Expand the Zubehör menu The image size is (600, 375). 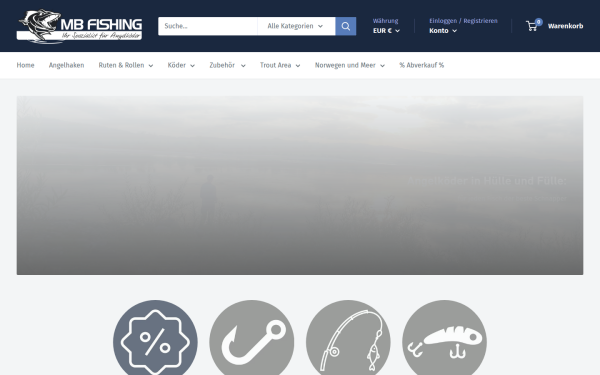coord(227,65)
